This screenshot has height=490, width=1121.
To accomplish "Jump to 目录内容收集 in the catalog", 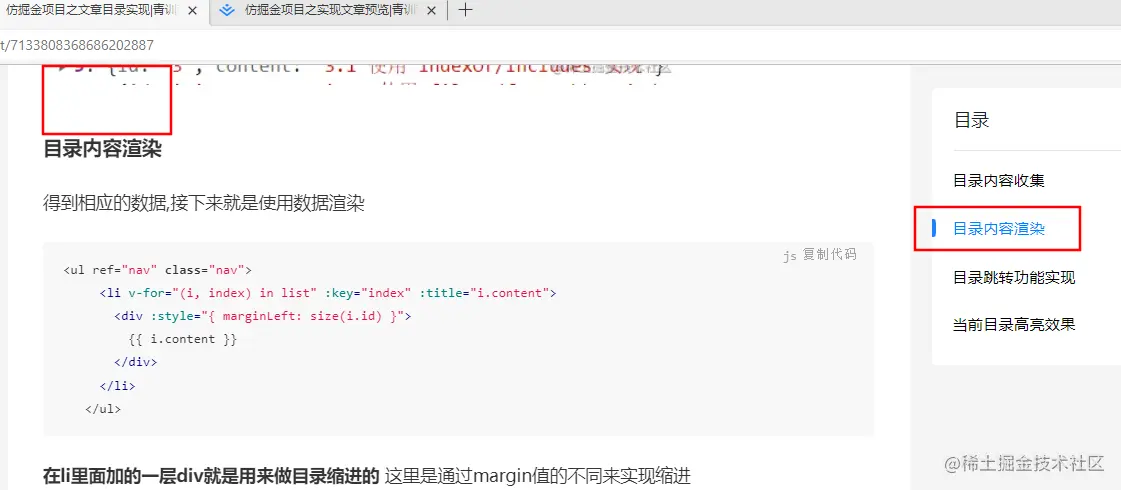I will (999, 180).
